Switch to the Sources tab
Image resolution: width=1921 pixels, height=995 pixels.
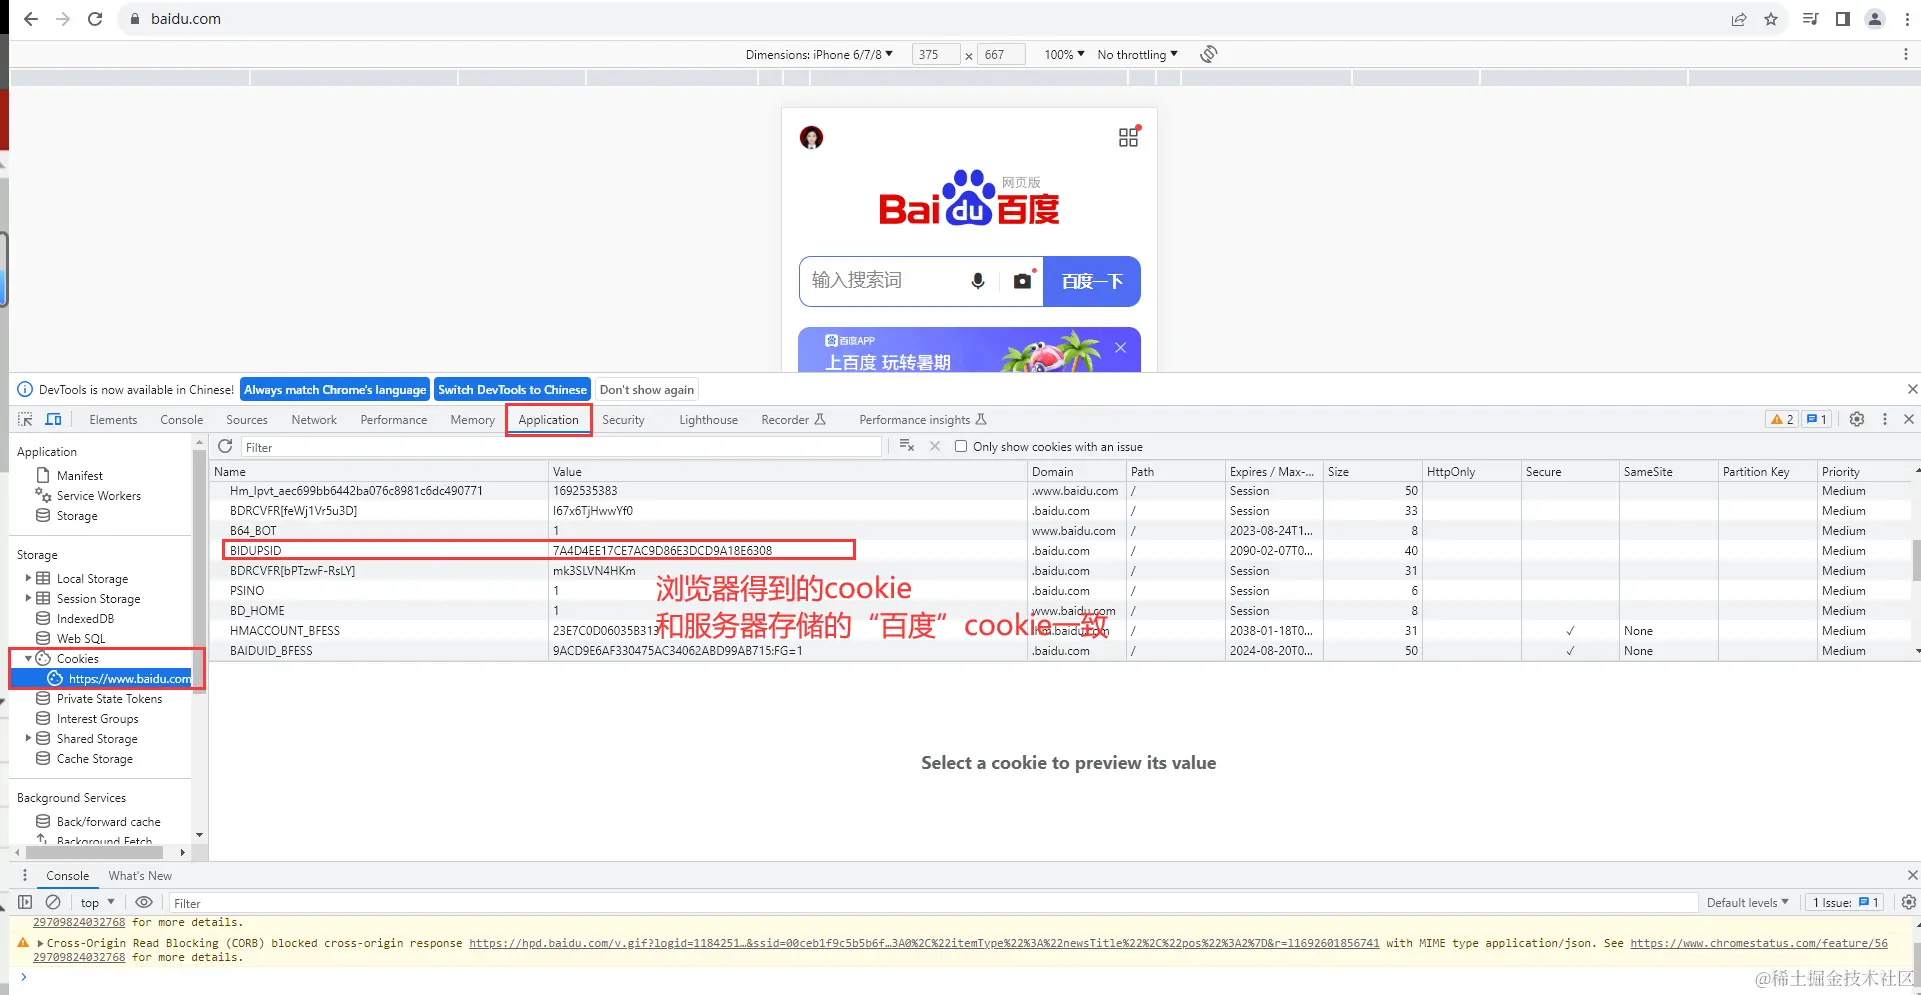point(247,419)
